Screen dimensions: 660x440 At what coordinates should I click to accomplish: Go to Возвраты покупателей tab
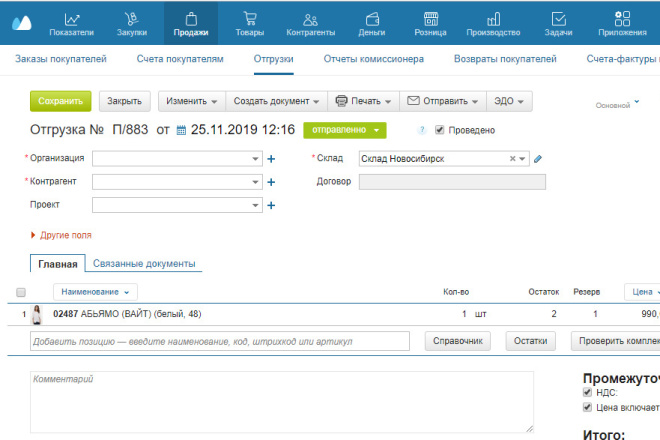(505, 59)
